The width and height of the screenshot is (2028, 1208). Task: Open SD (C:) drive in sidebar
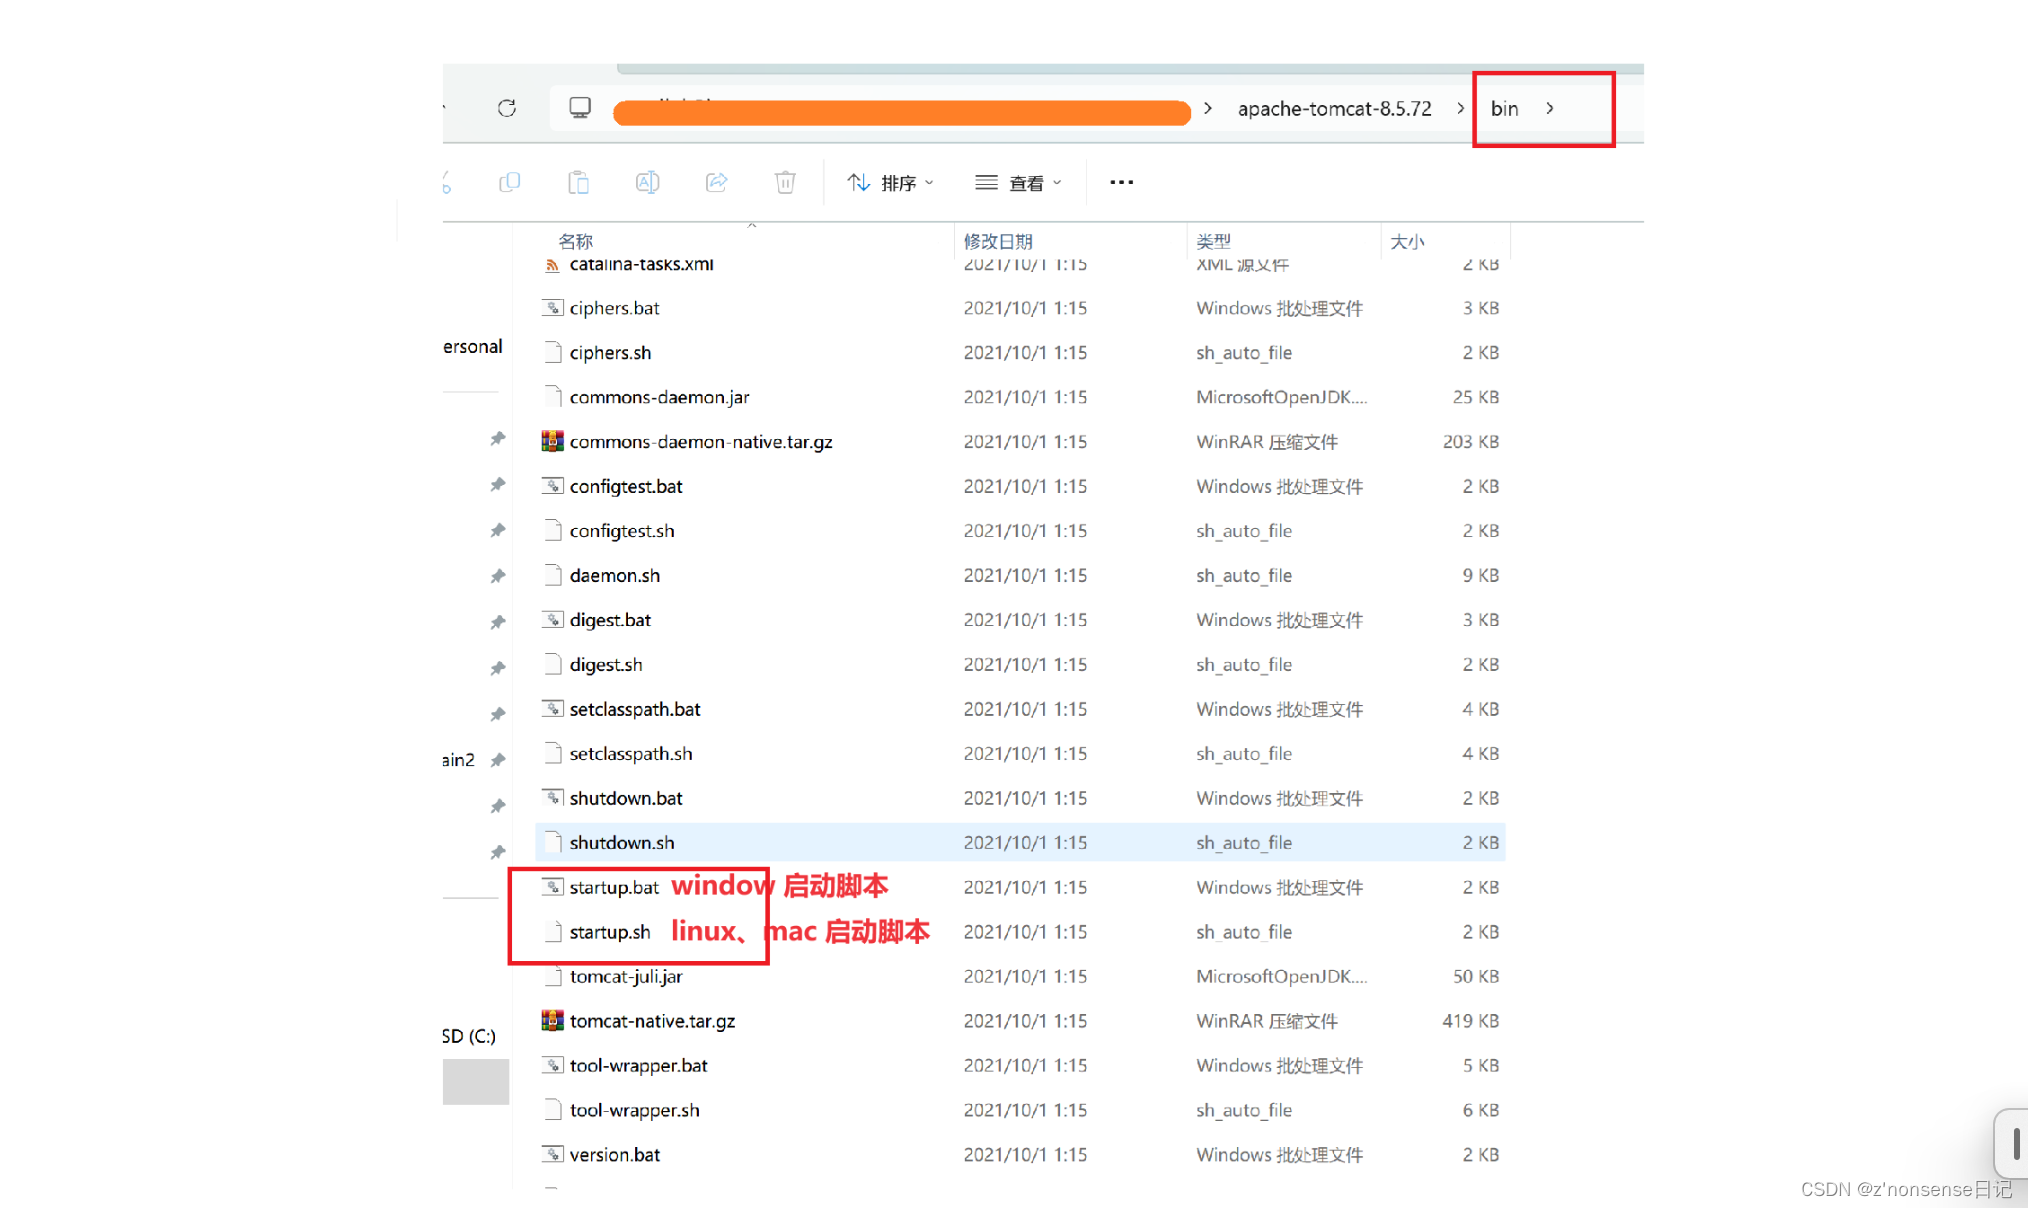pos(469,1036)
